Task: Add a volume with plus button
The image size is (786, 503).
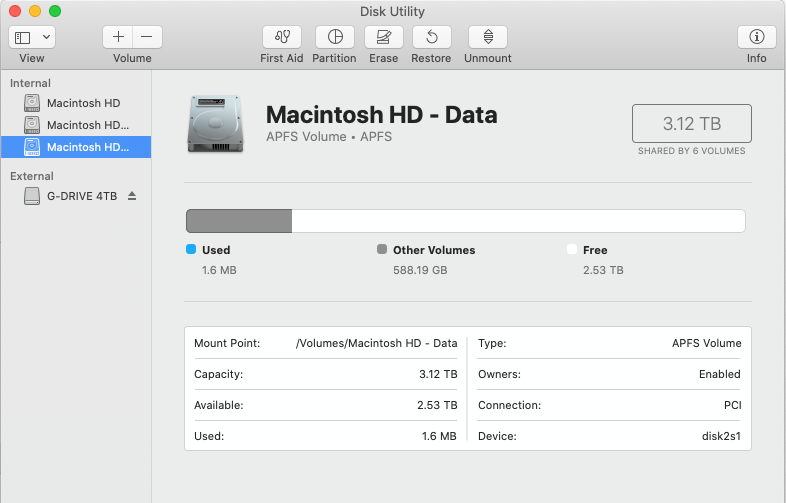Action: [118, 37]
